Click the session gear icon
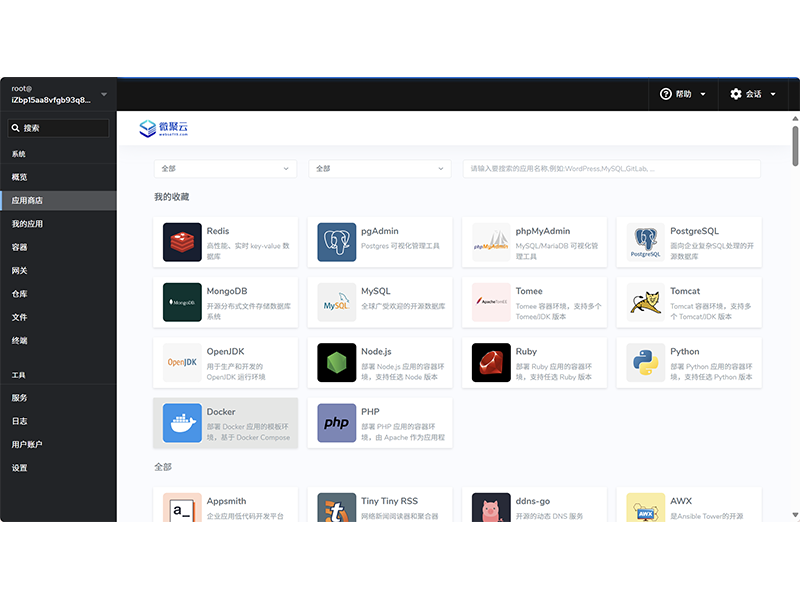 [736, 94]
